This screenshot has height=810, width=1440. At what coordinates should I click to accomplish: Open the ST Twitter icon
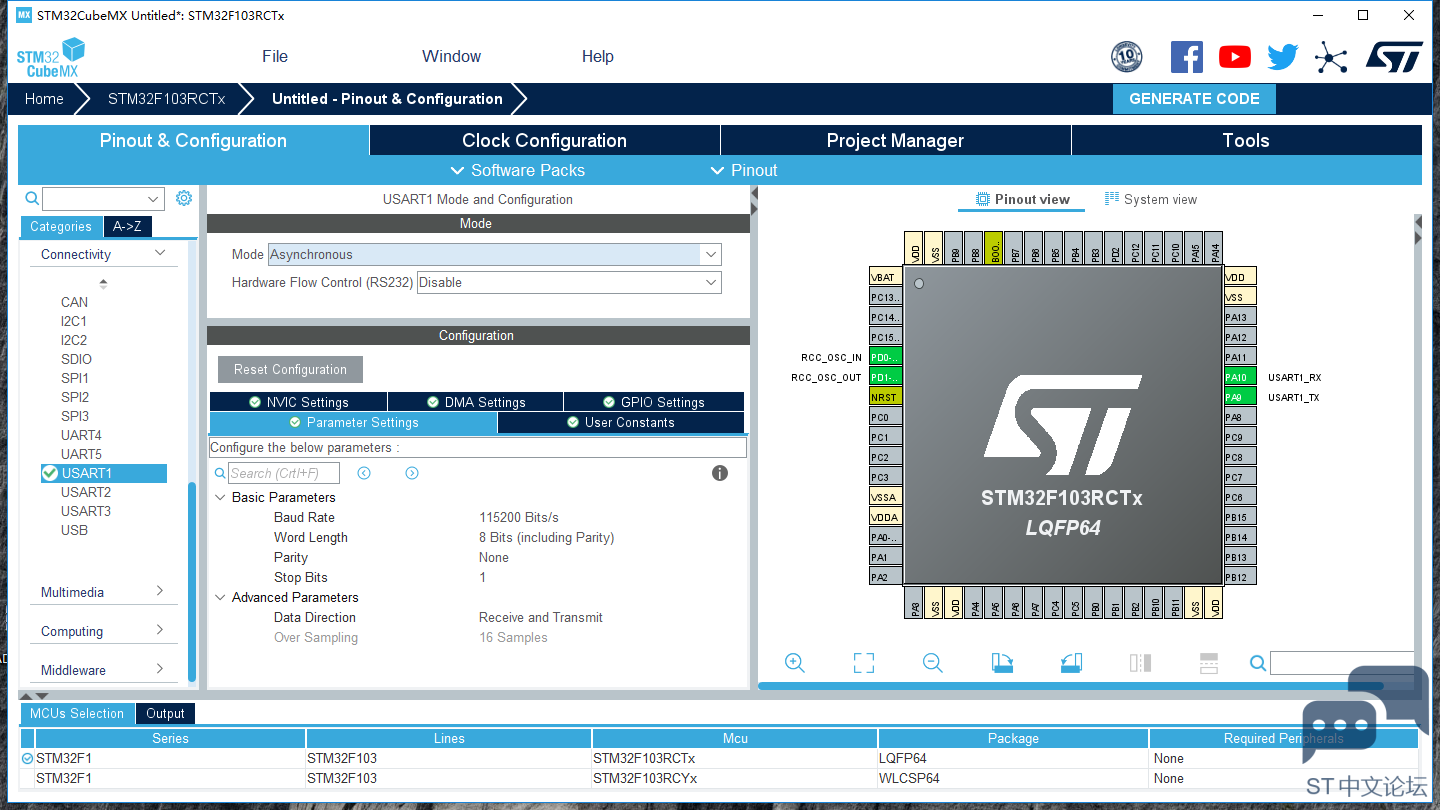(x=1283, y=57)
